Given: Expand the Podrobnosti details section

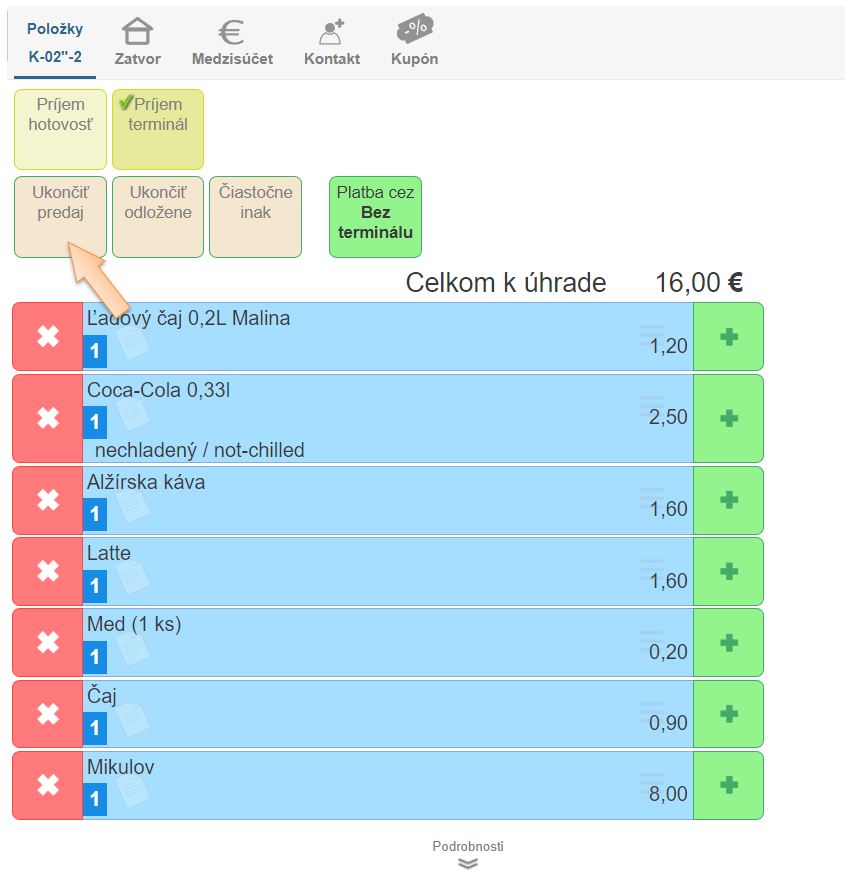Looking at the screenshot, I should tap(468, 855).
